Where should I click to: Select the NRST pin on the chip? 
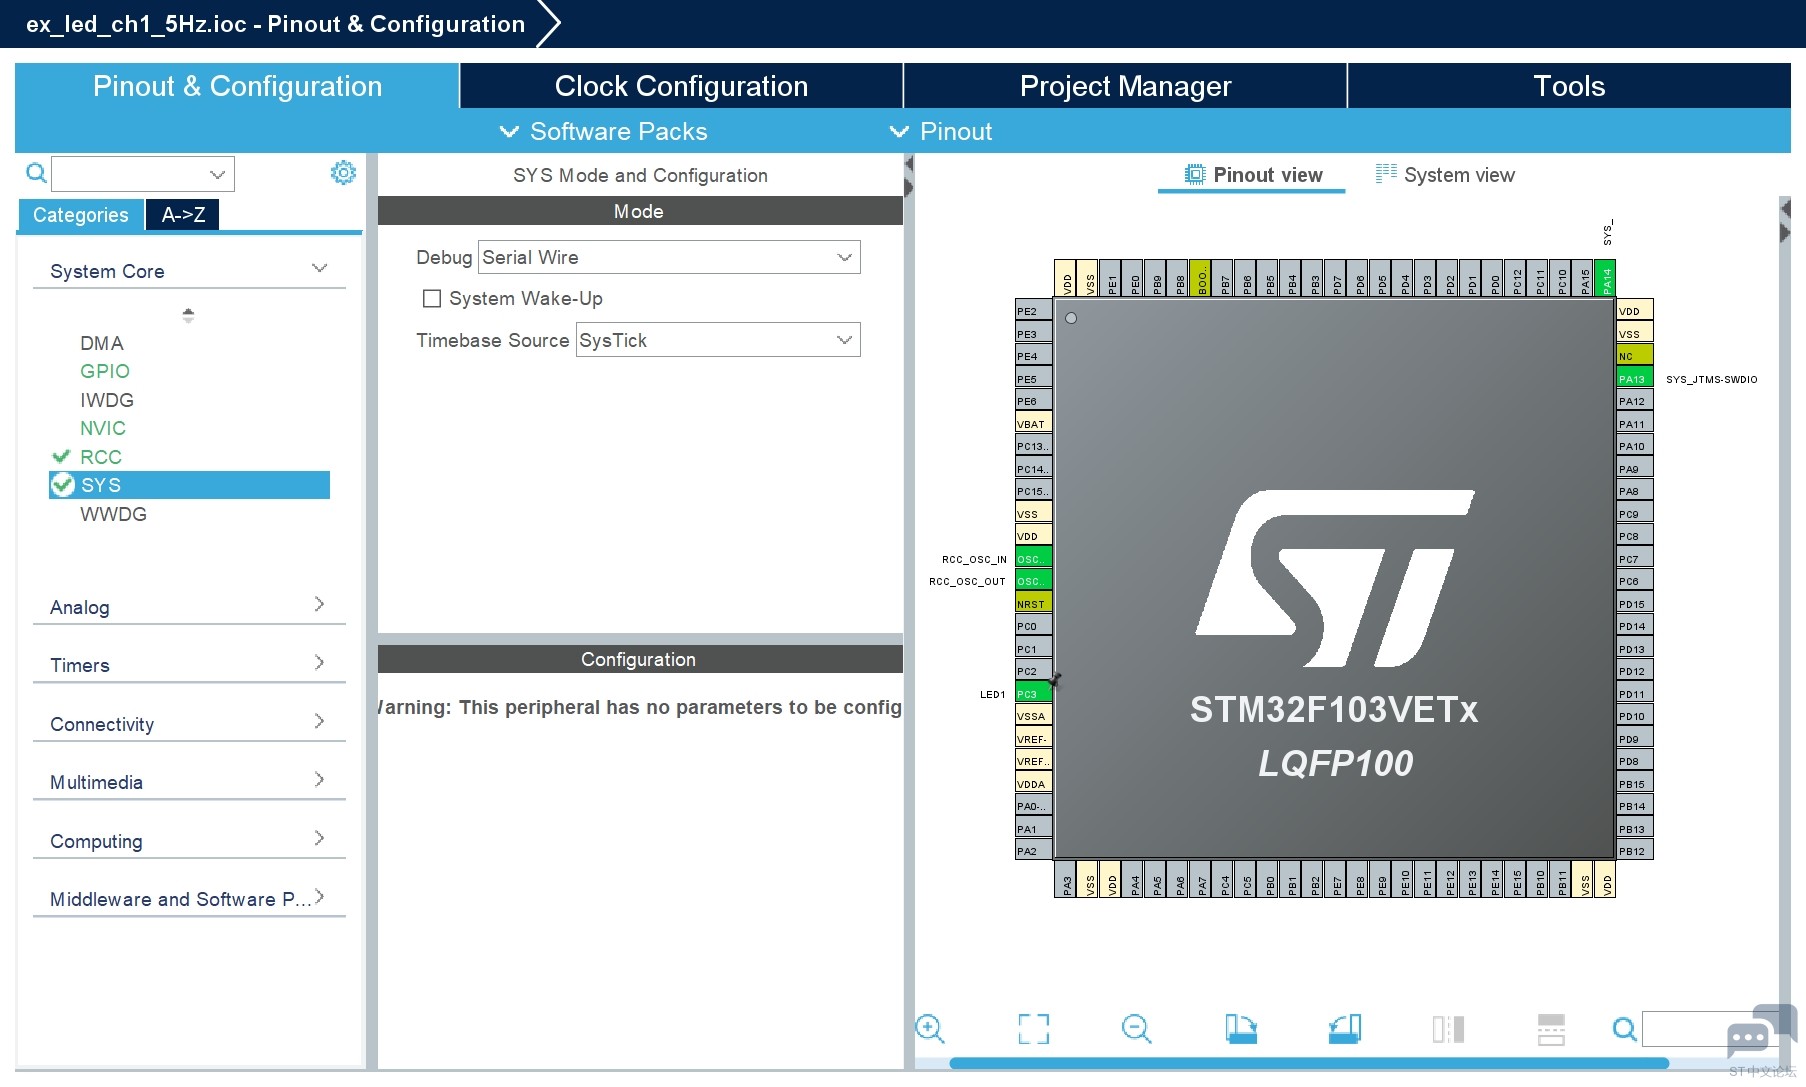[1033, 603]
